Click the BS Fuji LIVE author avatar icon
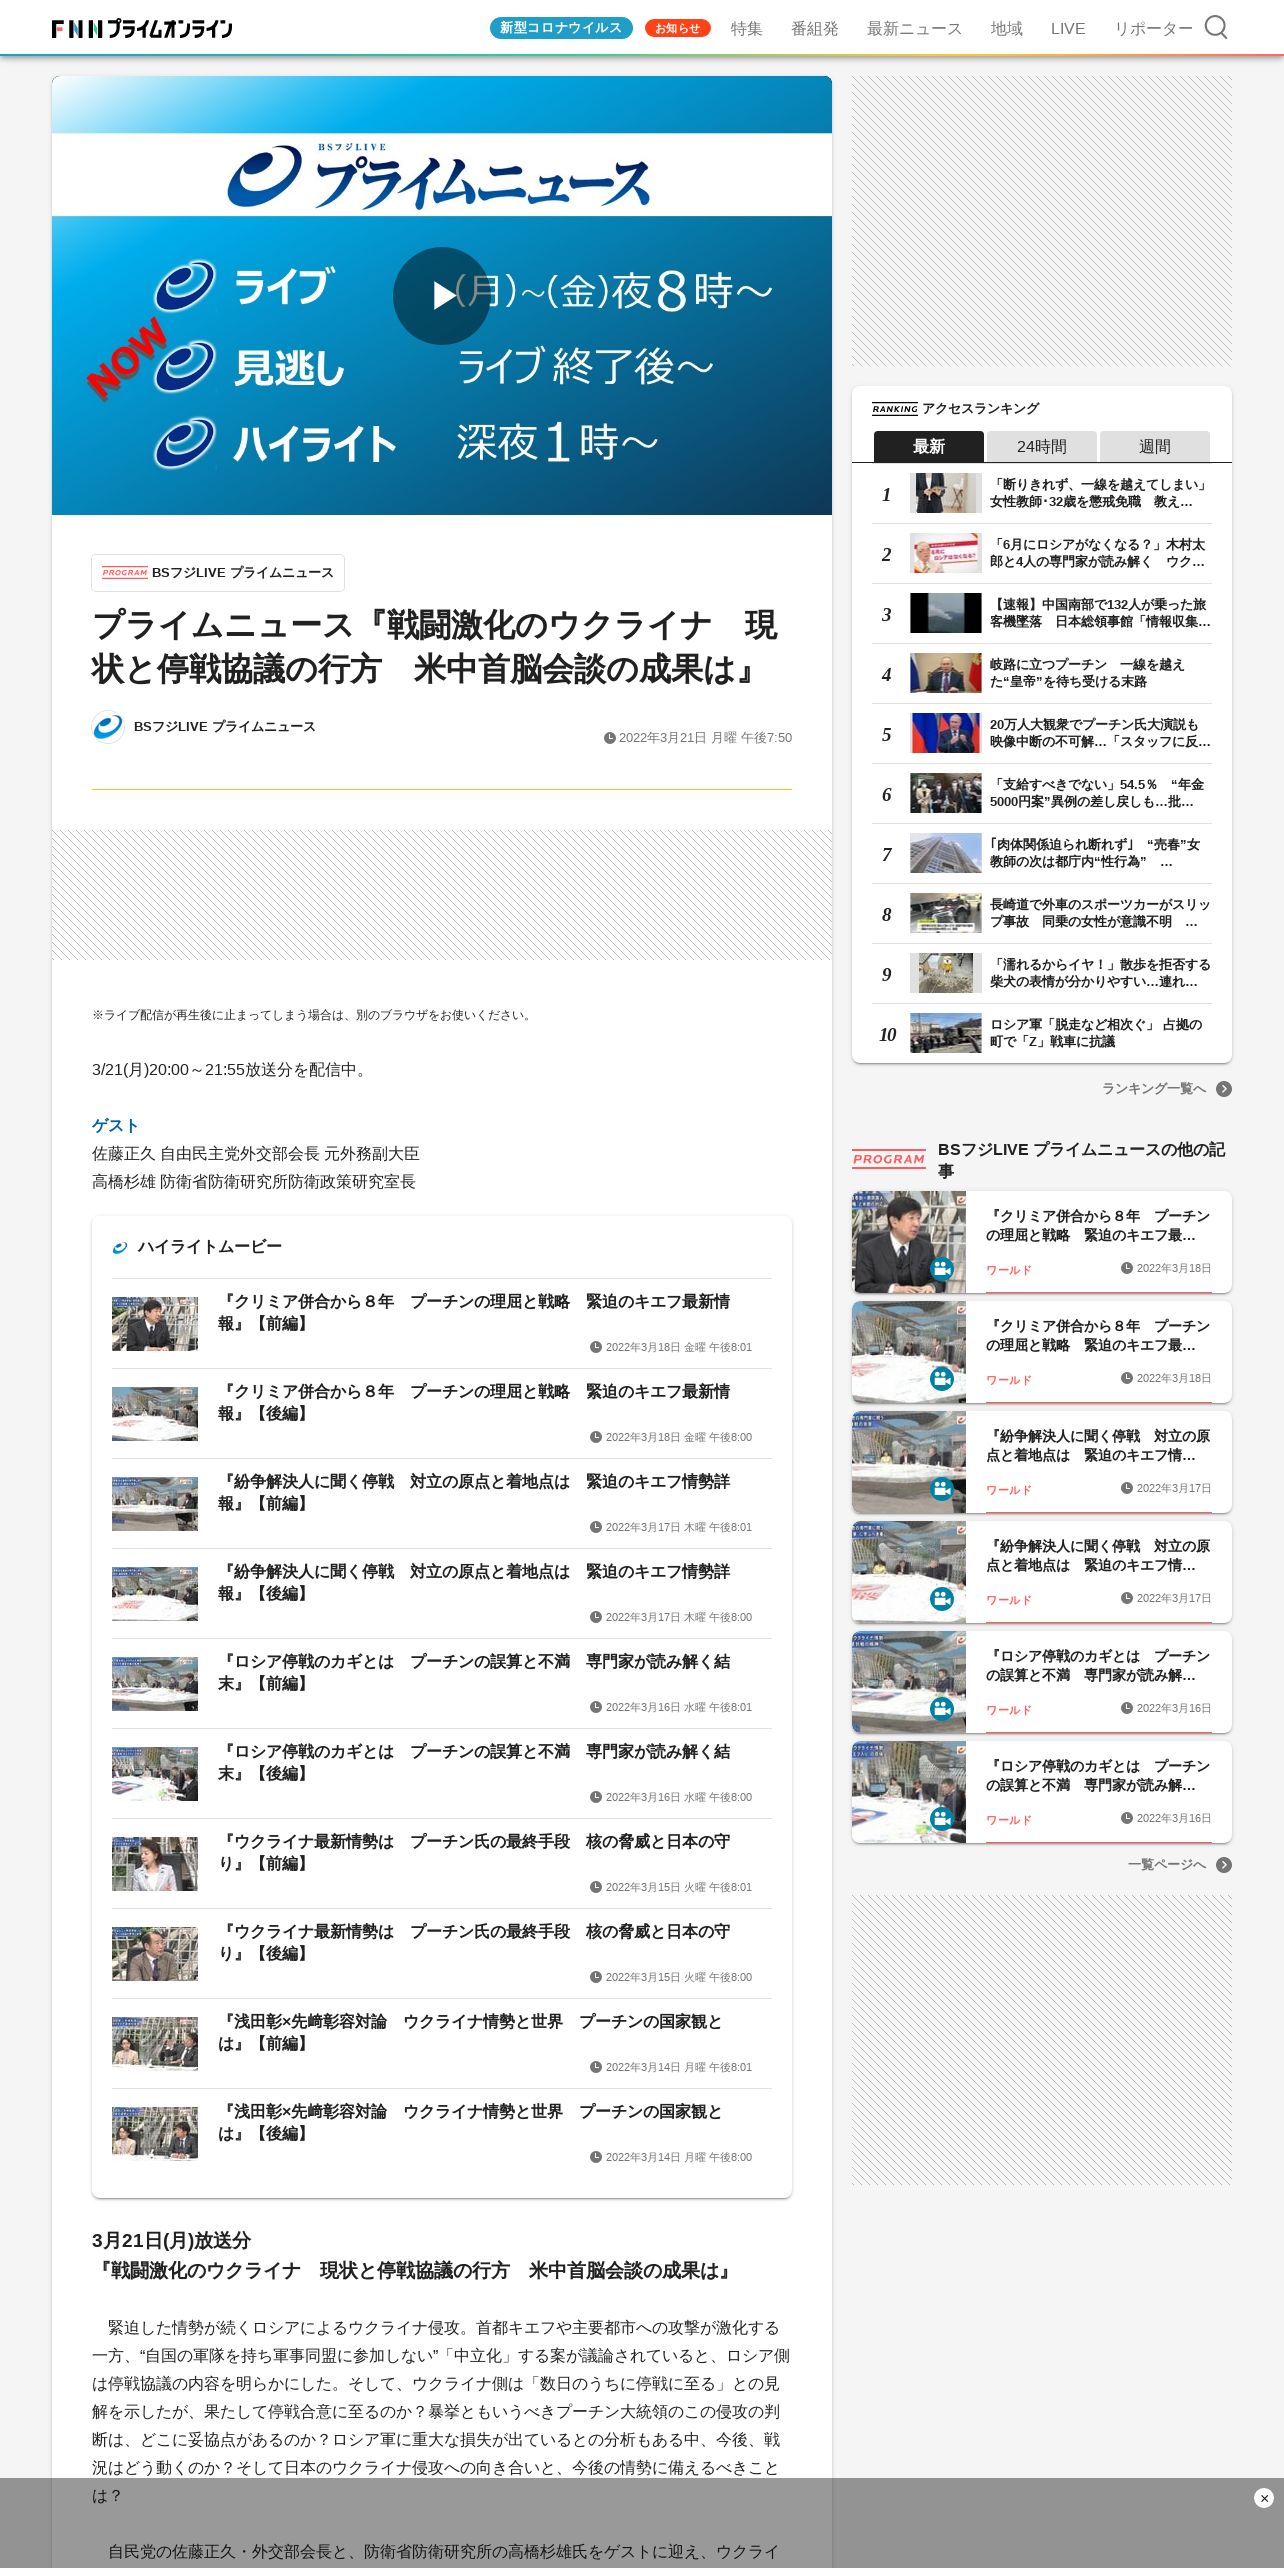The width and height of the screenshot is (1284, 2568). tap(108, 727)
